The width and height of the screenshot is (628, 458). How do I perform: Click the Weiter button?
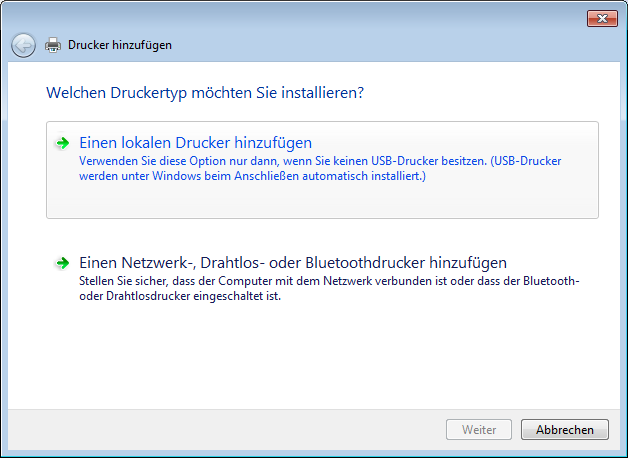point(479,430)
